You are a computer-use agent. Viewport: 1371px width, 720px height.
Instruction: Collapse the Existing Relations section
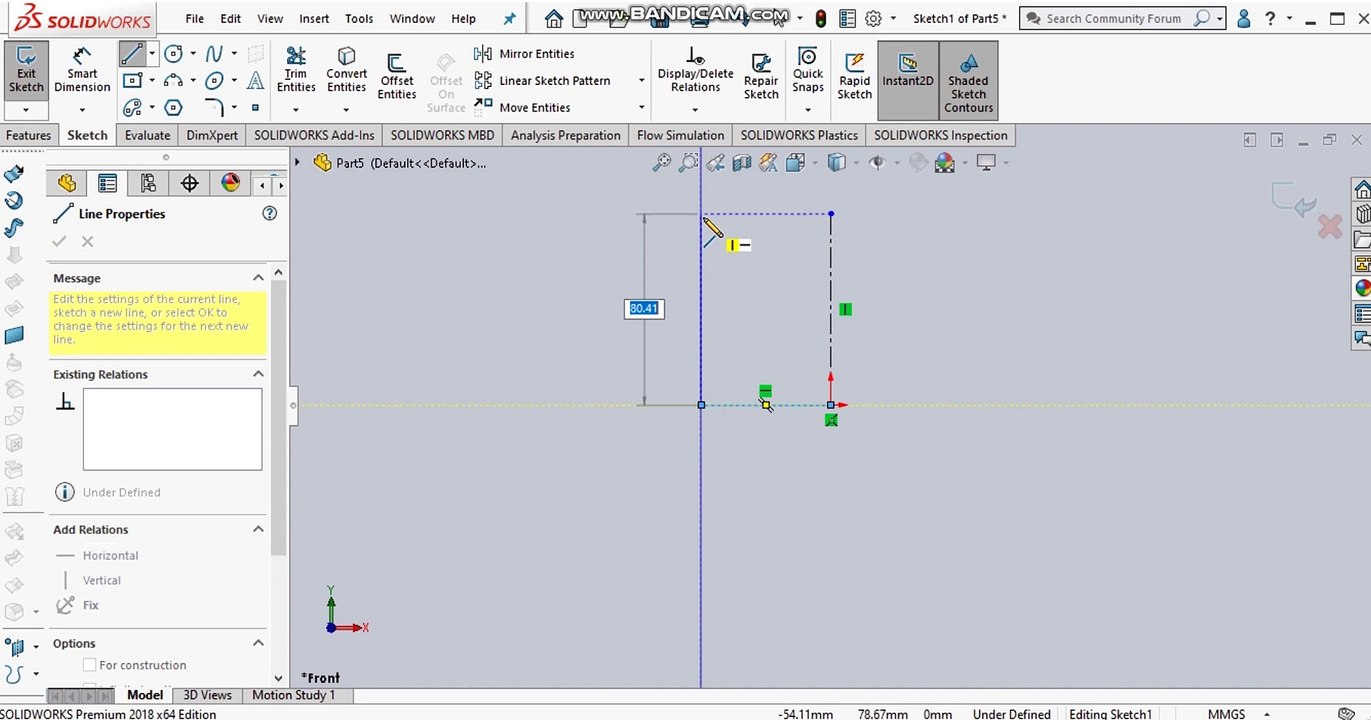(x=258, y=374)
